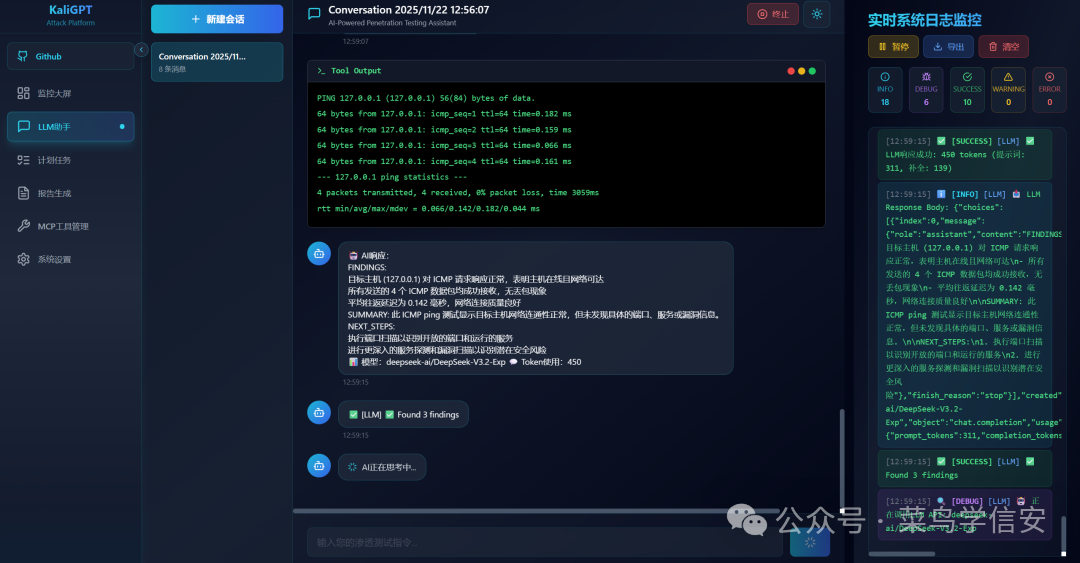
Task: Click the LLM响应成功 450 tokens log entry
Action: click(964, 154)
